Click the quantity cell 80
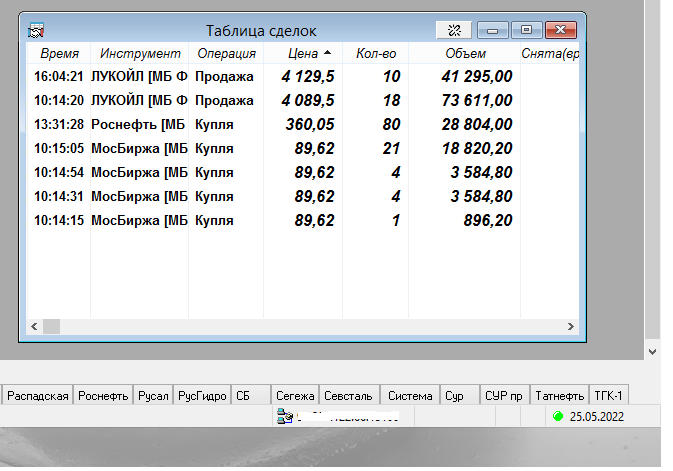The width and height of the screenshot is (673, 471). [391, 125]
